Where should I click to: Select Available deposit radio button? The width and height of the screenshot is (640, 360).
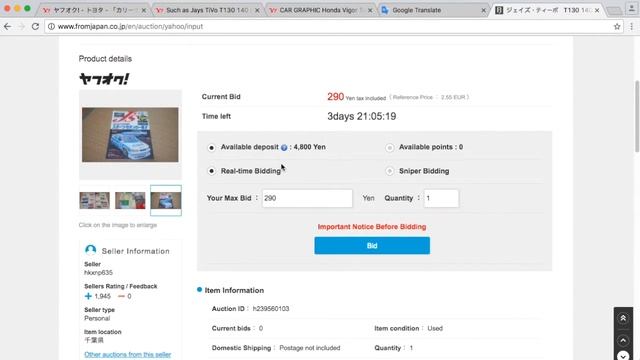coord(211,147)
